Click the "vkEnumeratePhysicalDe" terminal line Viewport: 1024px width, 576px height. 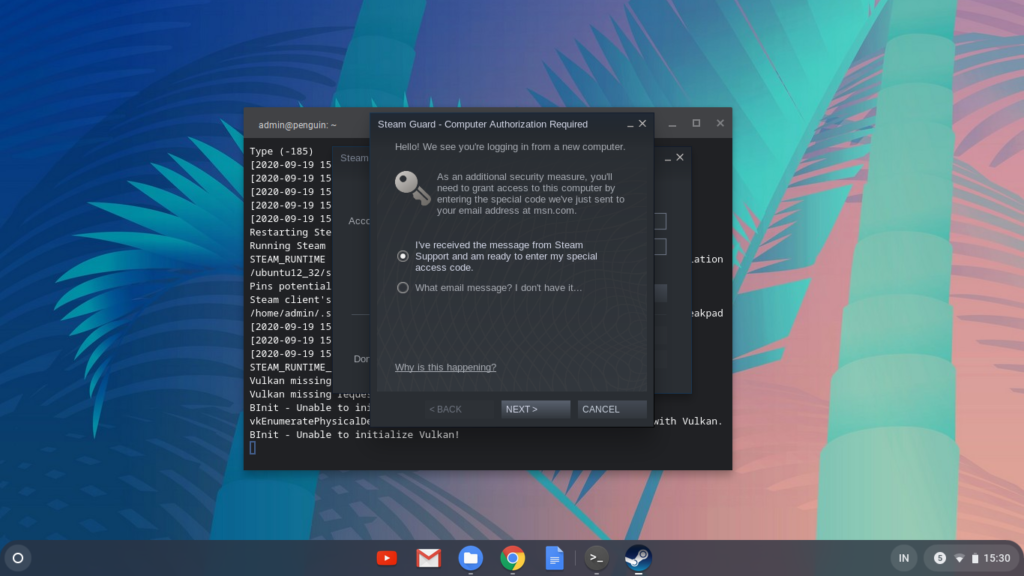pos(310,421)
